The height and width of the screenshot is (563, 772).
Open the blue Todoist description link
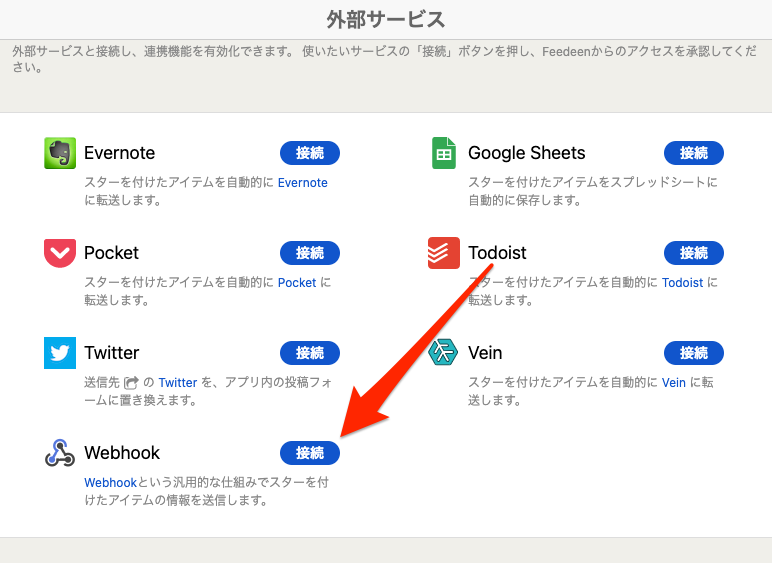click(682, 283)
